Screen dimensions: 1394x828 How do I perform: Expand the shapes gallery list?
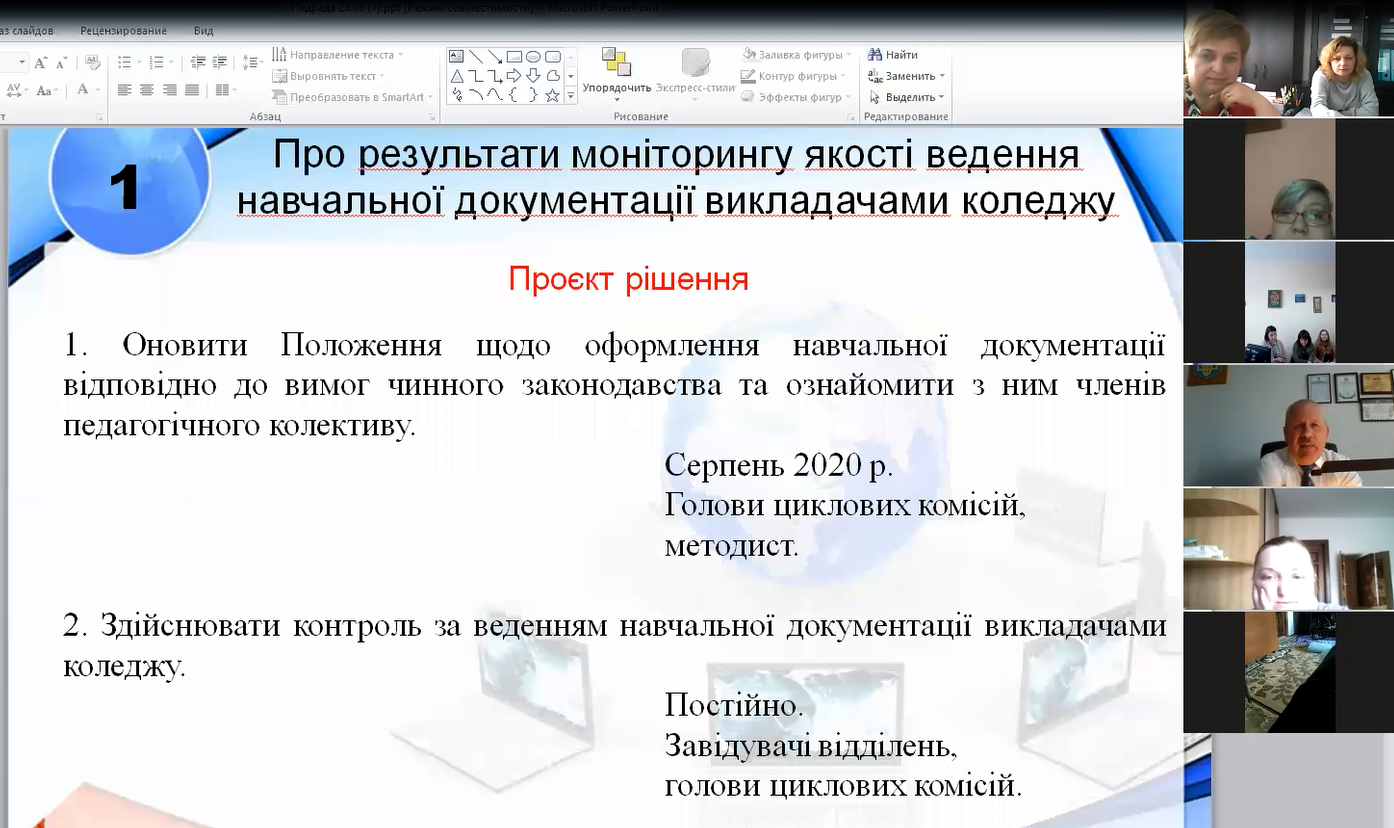[571, 96]
